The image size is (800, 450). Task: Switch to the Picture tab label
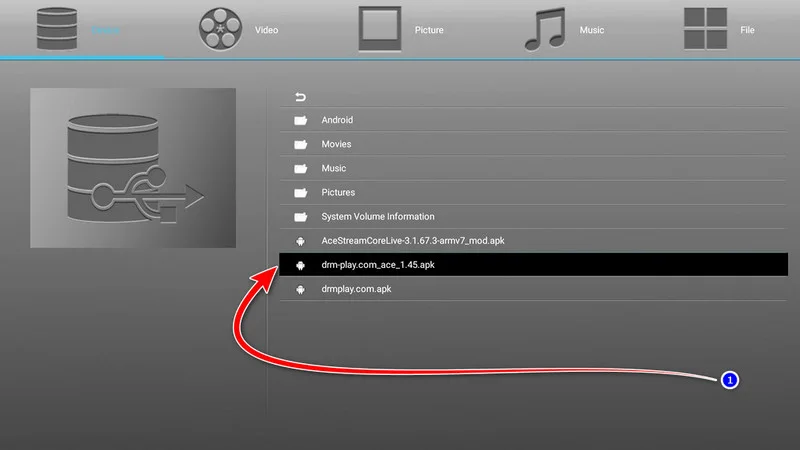429,30
